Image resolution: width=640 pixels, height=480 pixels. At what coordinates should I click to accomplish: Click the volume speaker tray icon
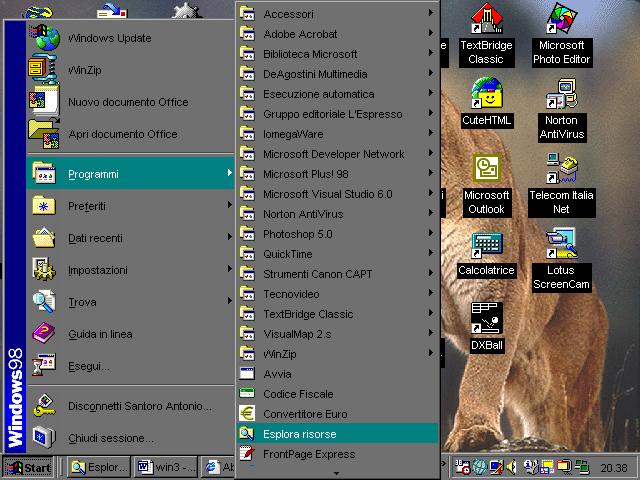[511, 466]
